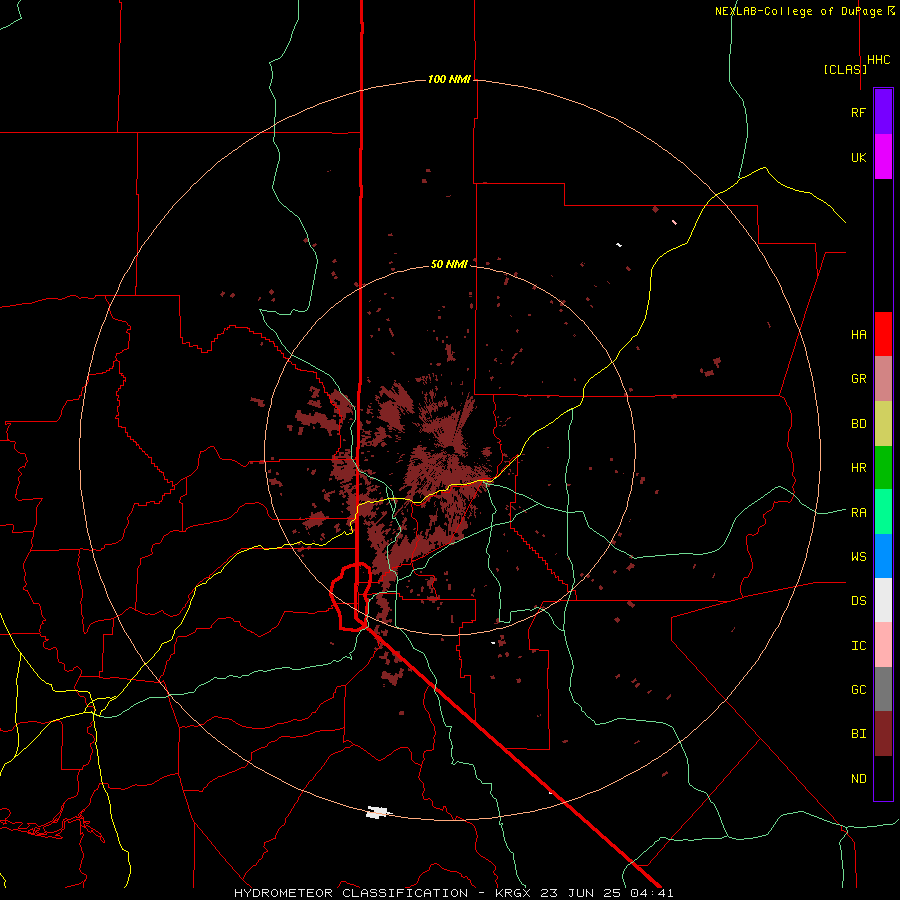Viewport: 900px width, 900px height.
Task: Click the IC pink legend swatch
Action: (883, 645)
